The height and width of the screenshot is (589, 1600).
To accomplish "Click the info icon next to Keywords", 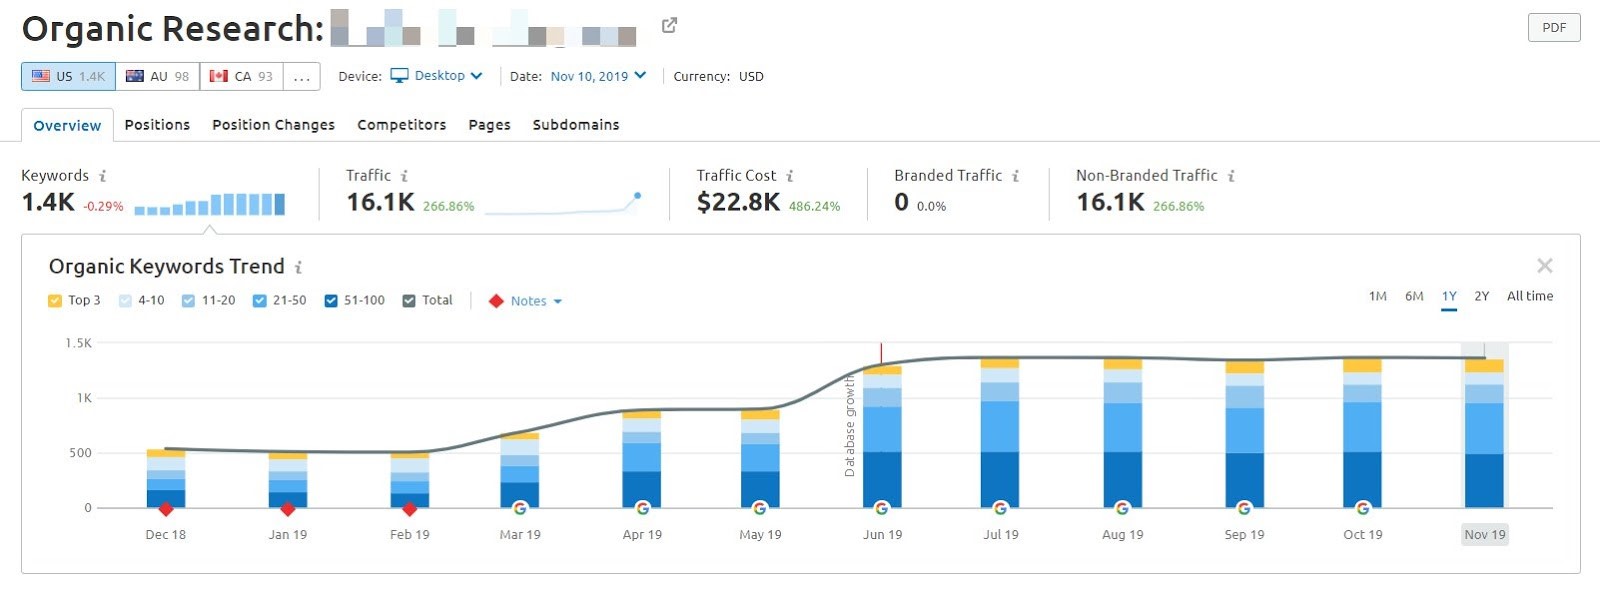I will tap(102, 176).
